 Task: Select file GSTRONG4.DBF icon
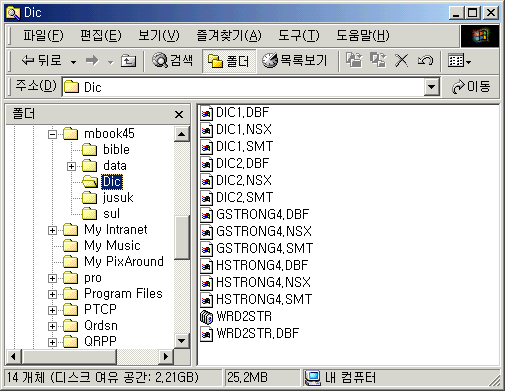pos(206,215)
